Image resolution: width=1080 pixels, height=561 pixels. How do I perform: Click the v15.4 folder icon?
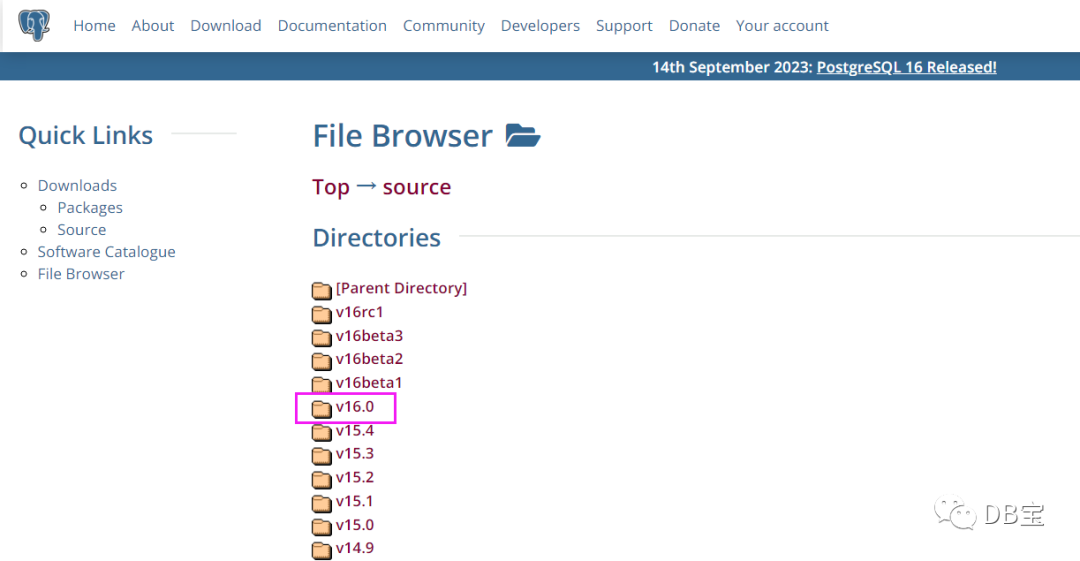(322, 432)
